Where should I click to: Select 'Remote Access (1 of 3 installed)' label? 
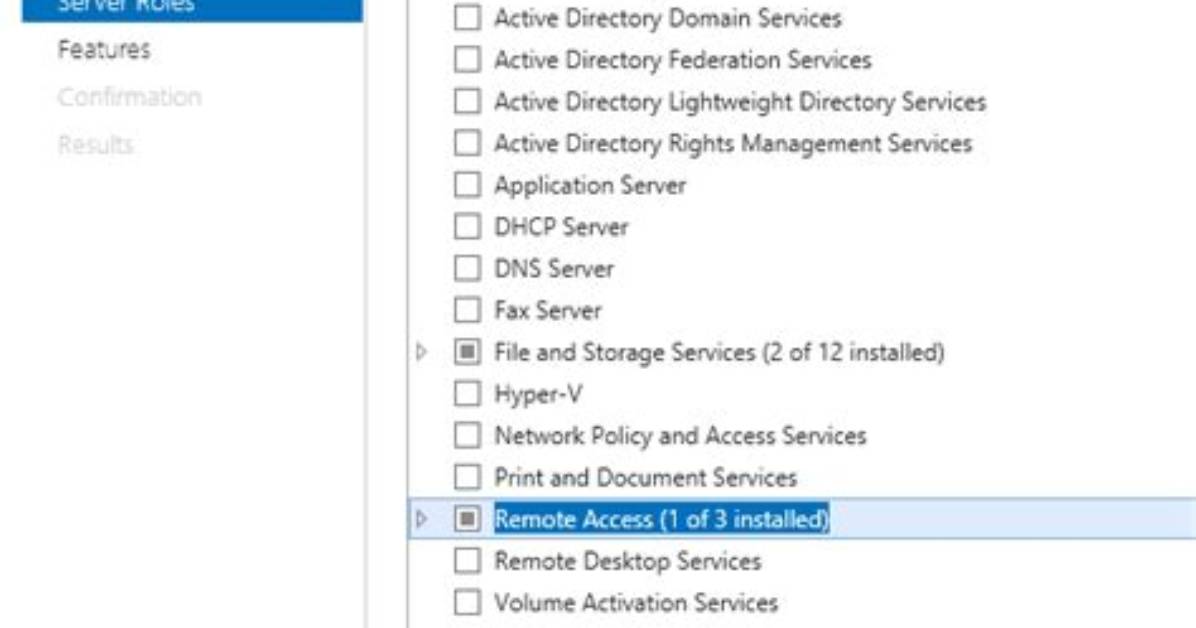pyautogui.click(x=661, y=519)
